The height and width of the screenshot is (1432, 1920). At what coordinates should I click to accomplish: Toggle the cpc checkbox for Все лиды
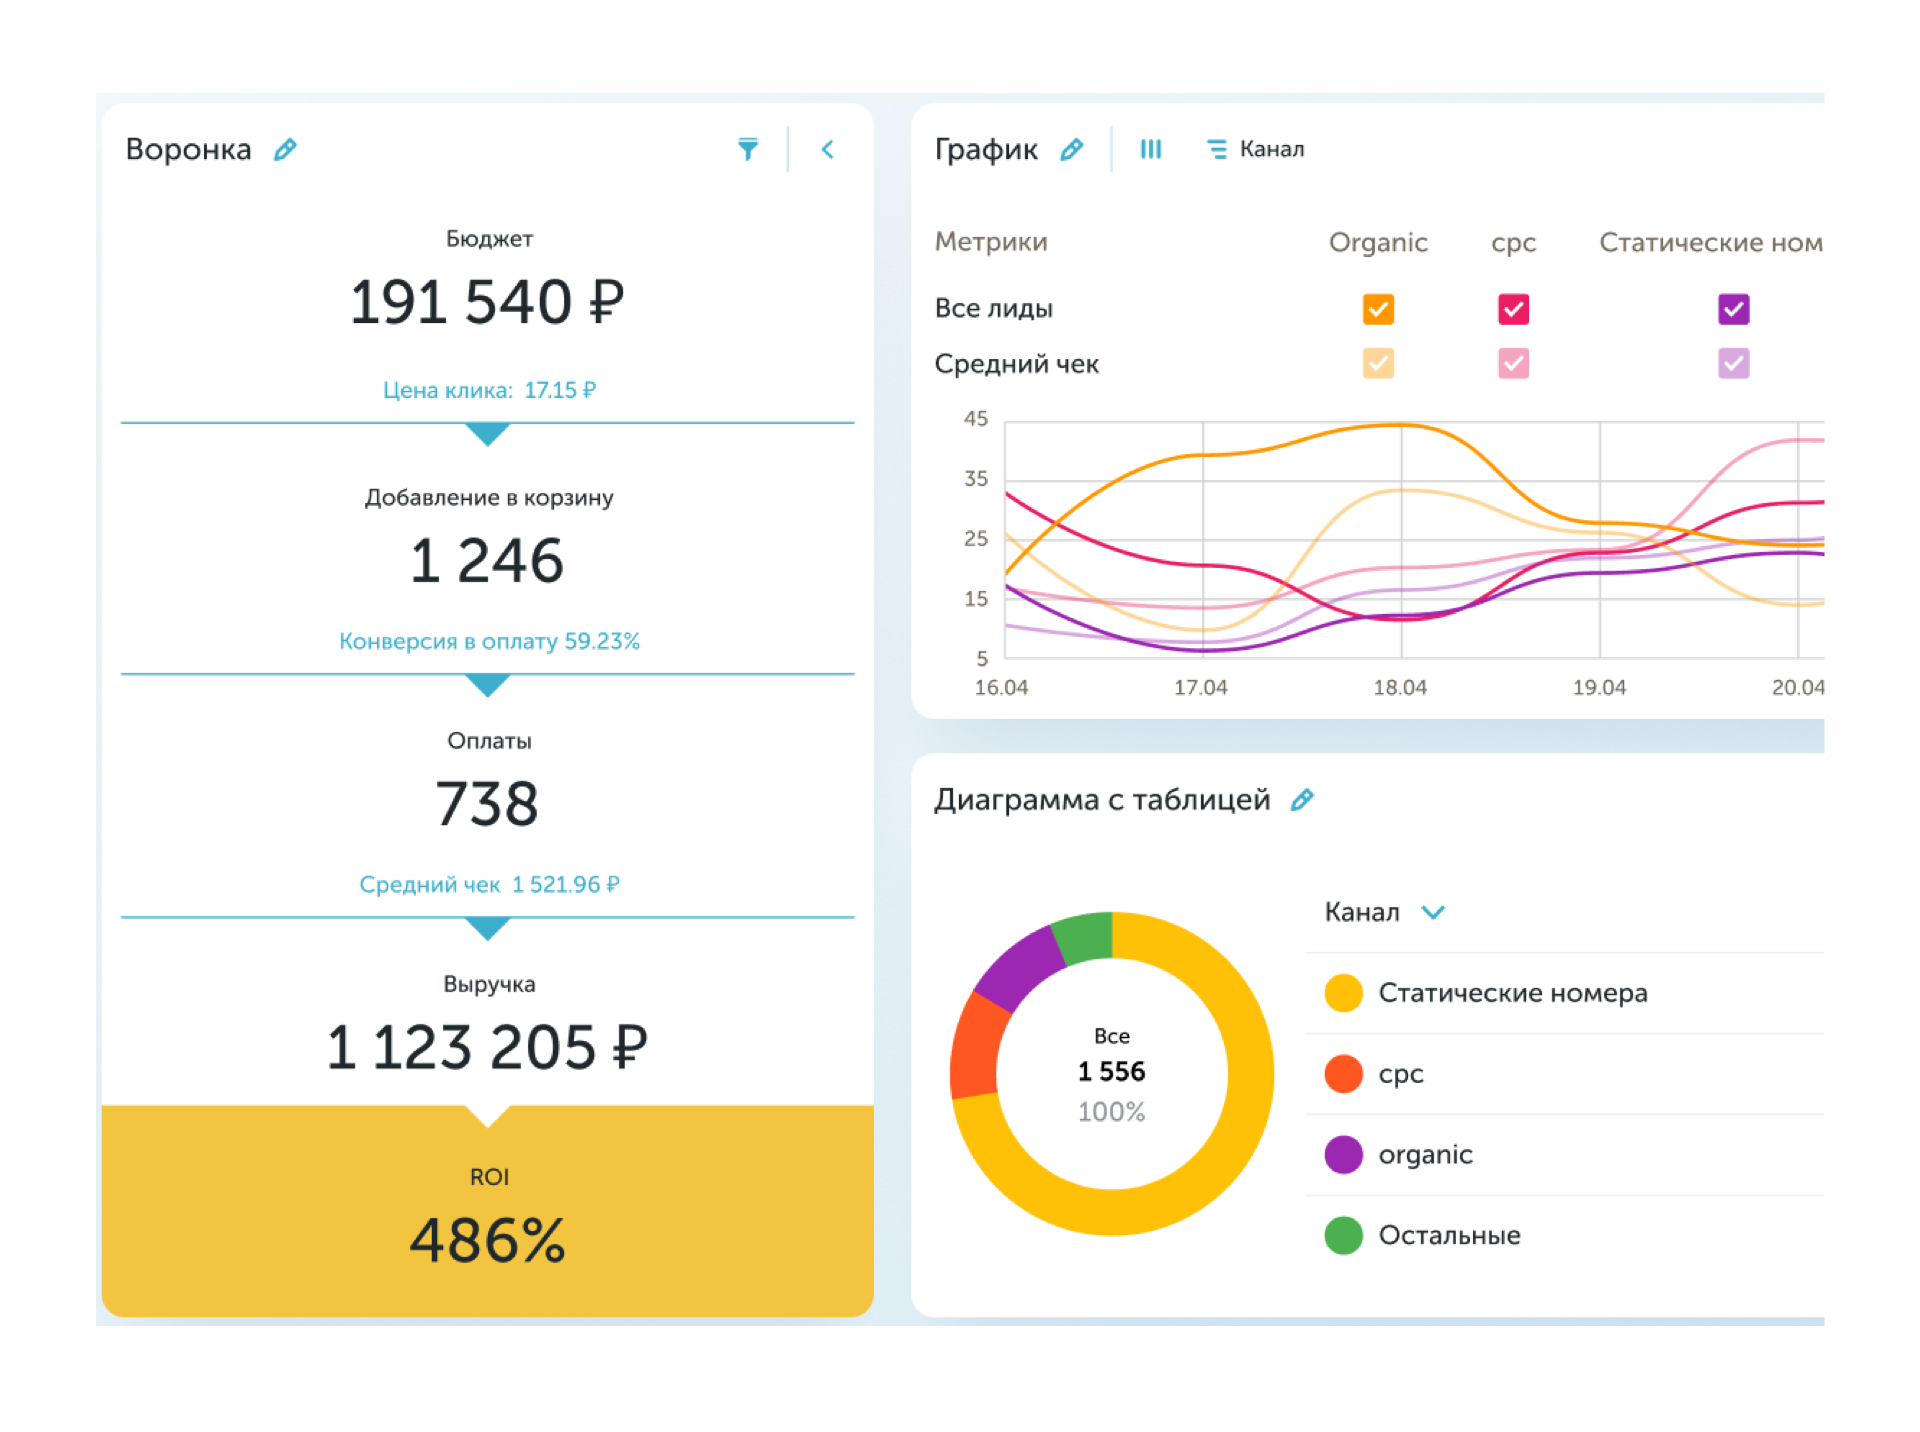(1513, 309)
